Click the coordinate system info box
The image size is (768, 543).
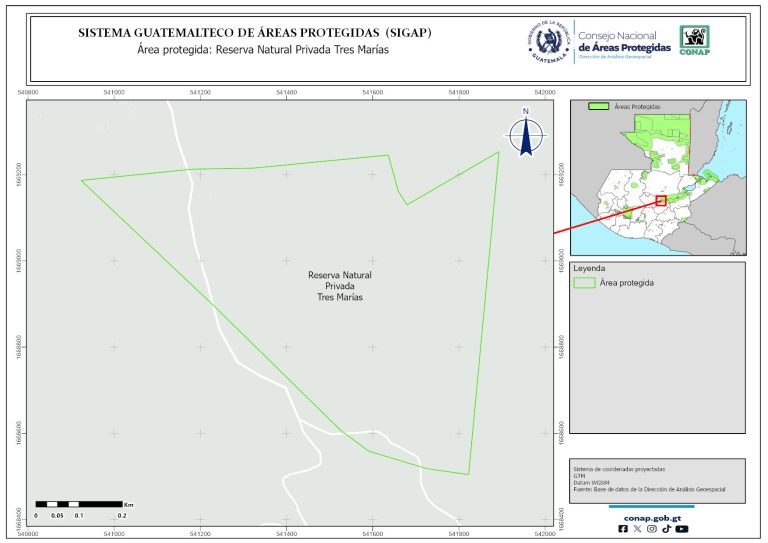click(x=657, y=479)
